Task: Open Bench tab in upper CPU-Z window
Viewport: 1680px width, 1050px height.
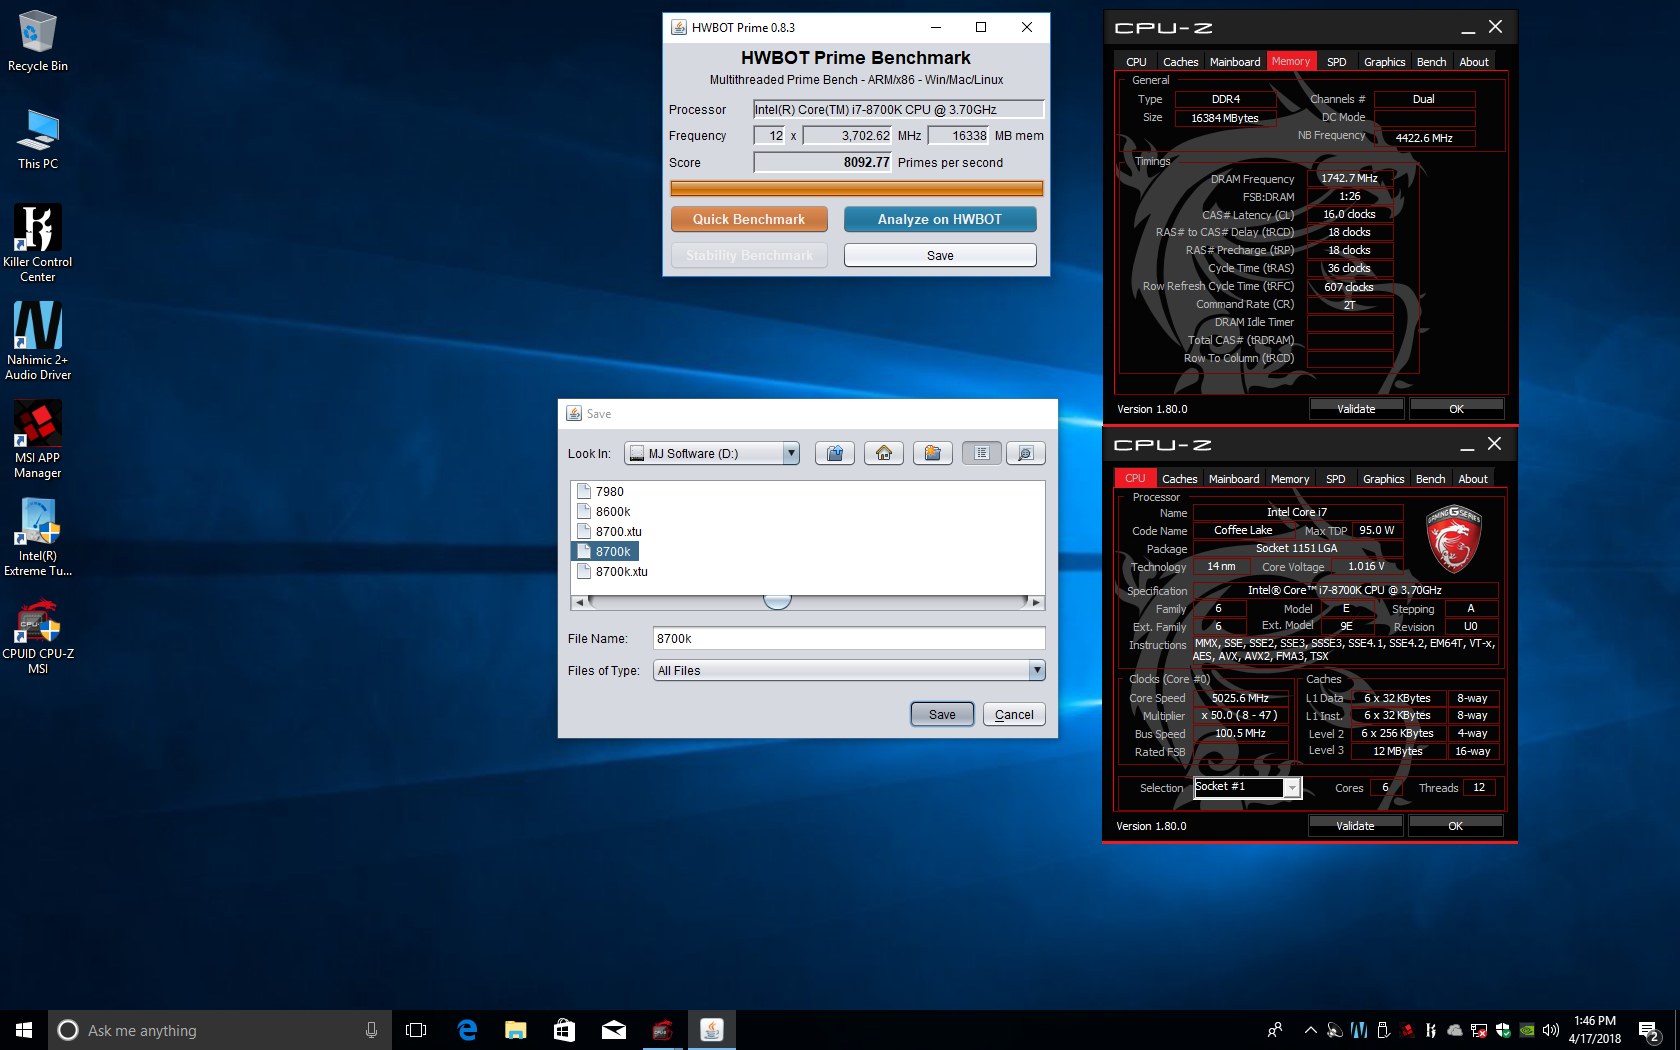Action: click(1431, 61)
